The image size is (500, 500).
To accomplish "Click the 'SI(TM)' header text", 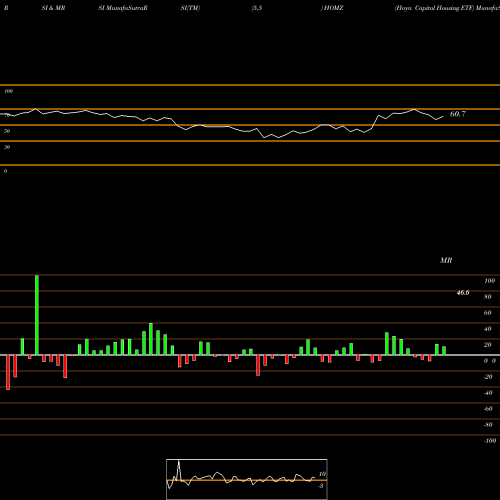I will pyautogui.click(x=190, y=8).
